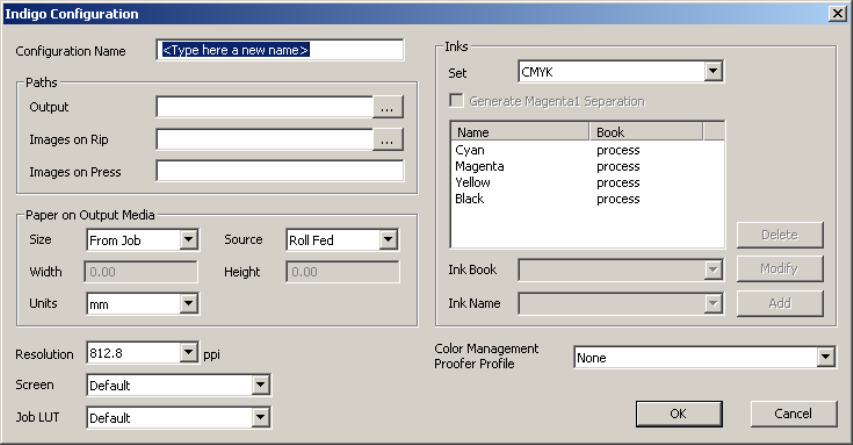The height and width of the screenshot is (445, 853).
Task: Click the Output path input field
Action: (x=264, y=107)
